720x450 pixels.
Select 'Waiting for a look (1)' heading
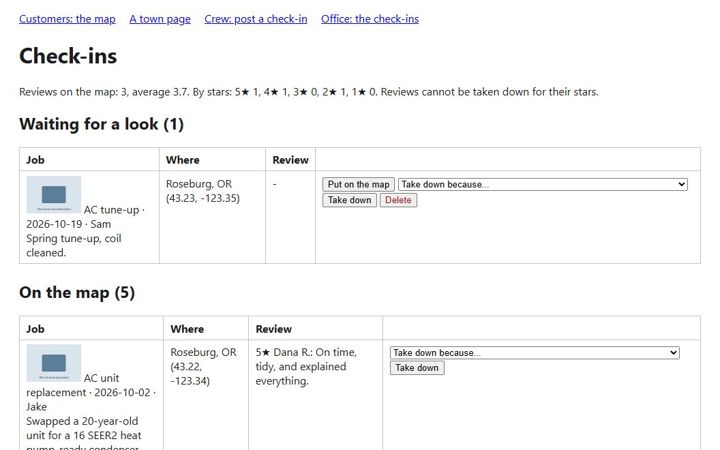click(101, 124)
